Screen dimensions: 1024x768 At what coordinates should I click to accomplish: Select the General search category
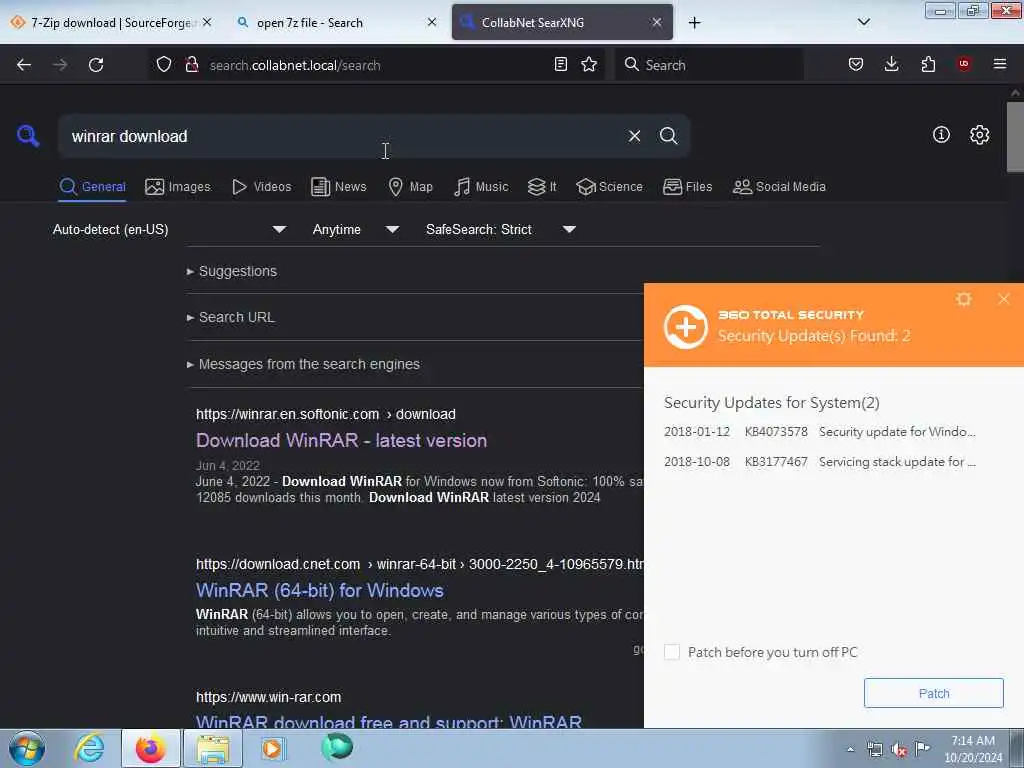tap(92, 187)
